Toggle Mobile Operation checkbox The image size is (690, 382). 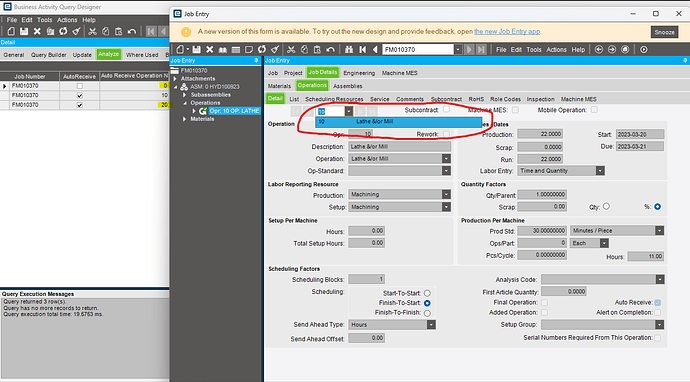tap(595, 110)
